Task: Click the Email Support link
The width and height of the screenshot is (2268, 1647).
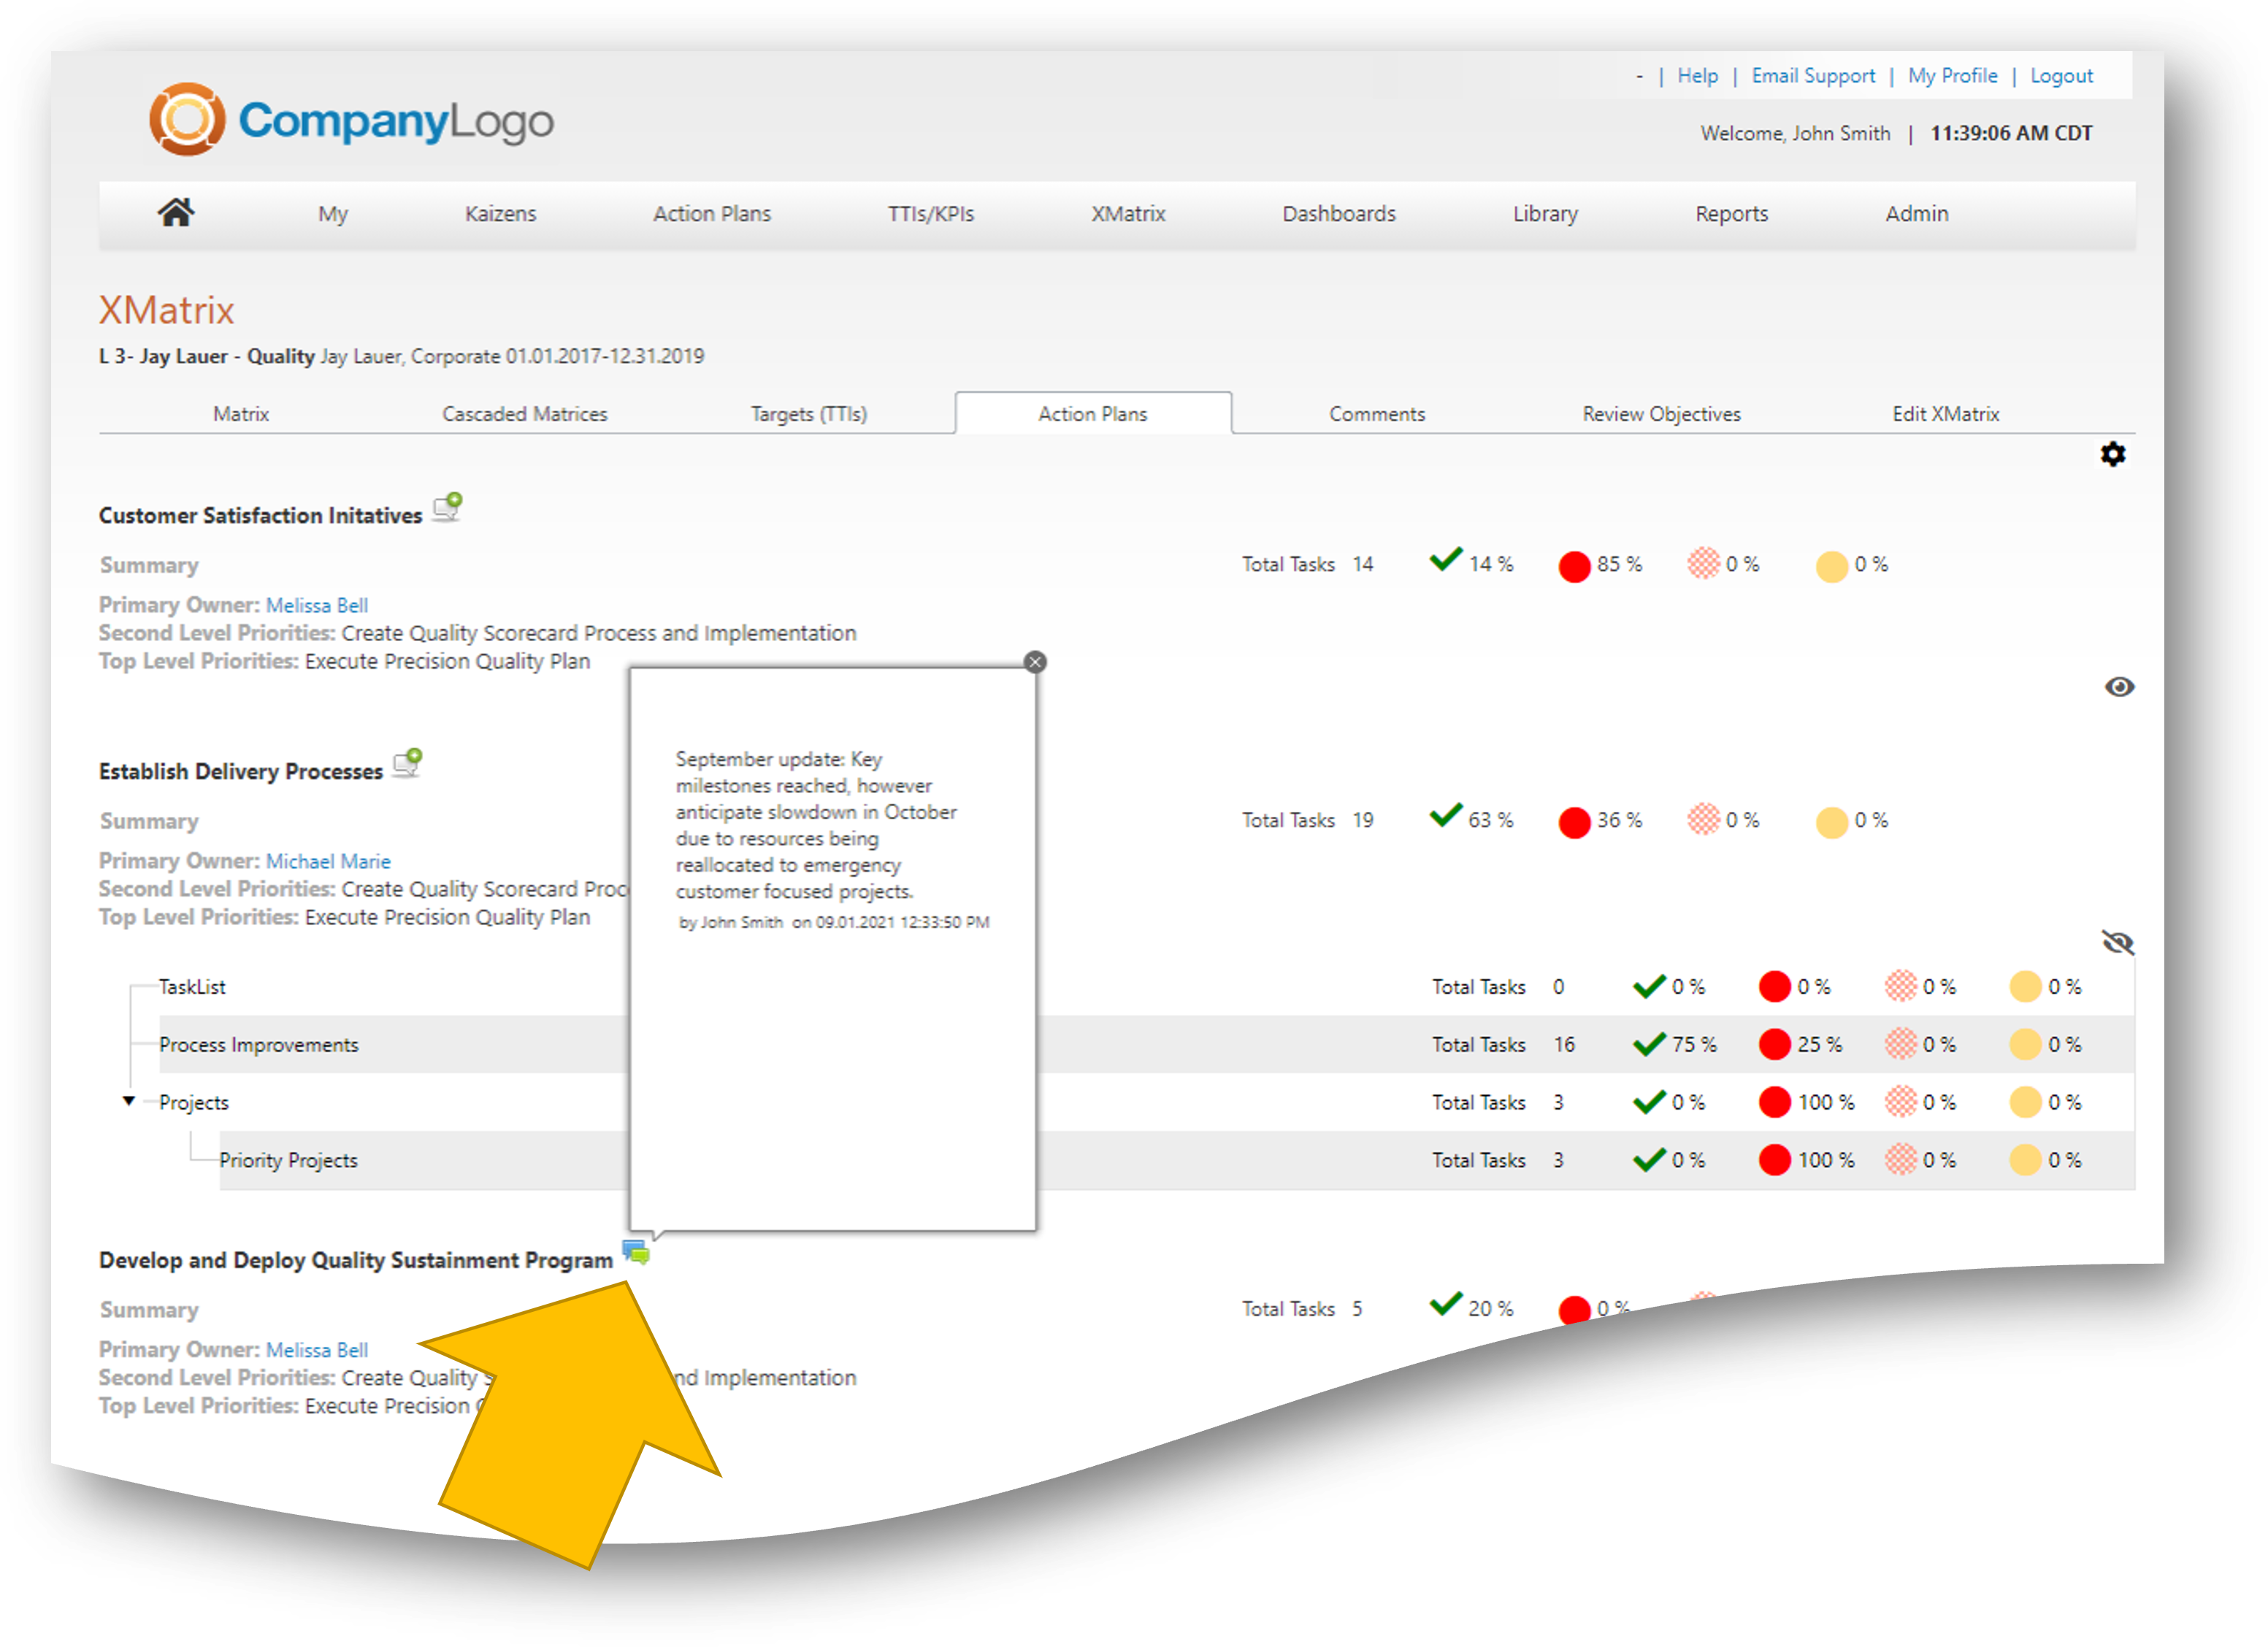Action: point(1812,76)
